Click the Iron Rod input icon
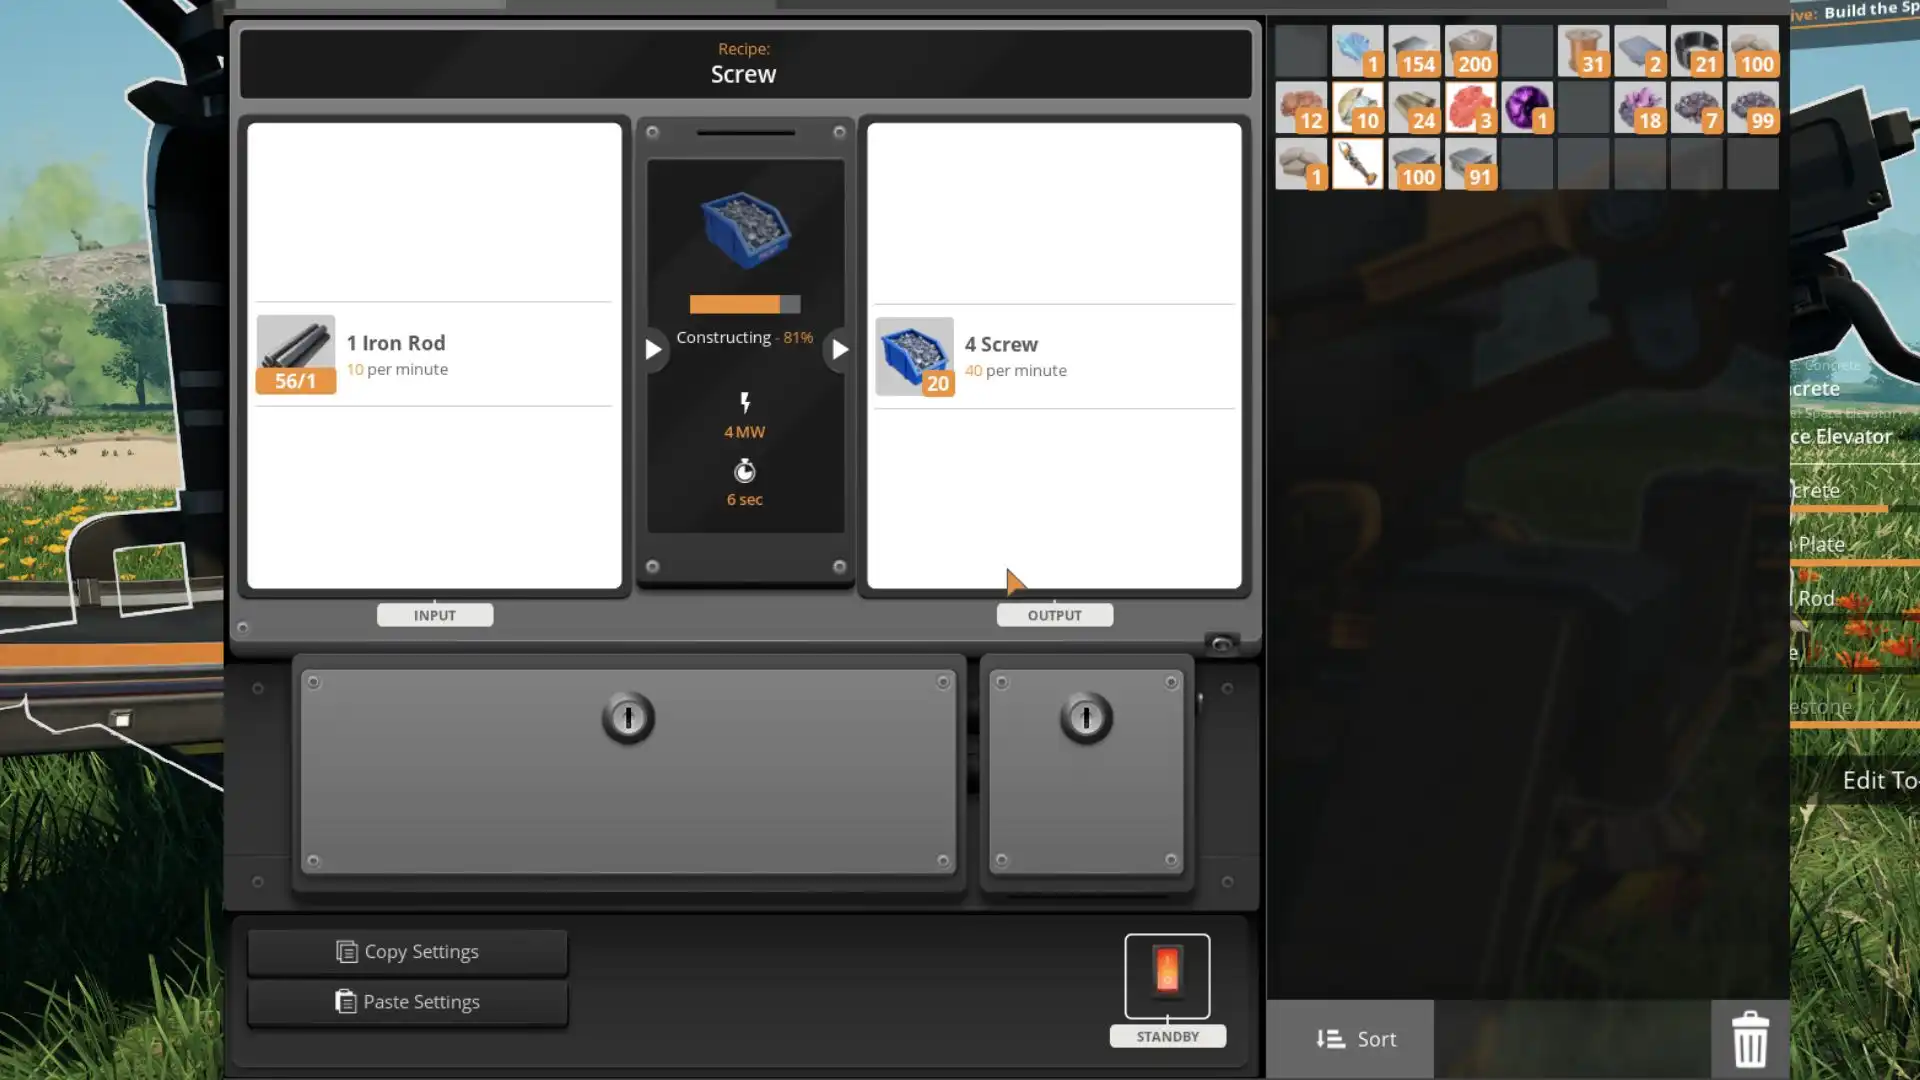The image size is (1920, 1080). click(x=295, y=353)
